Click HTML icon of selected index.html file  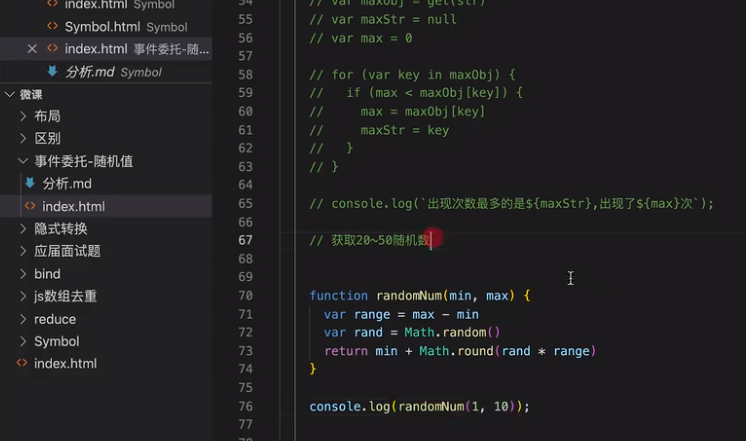tap(30, 206)
